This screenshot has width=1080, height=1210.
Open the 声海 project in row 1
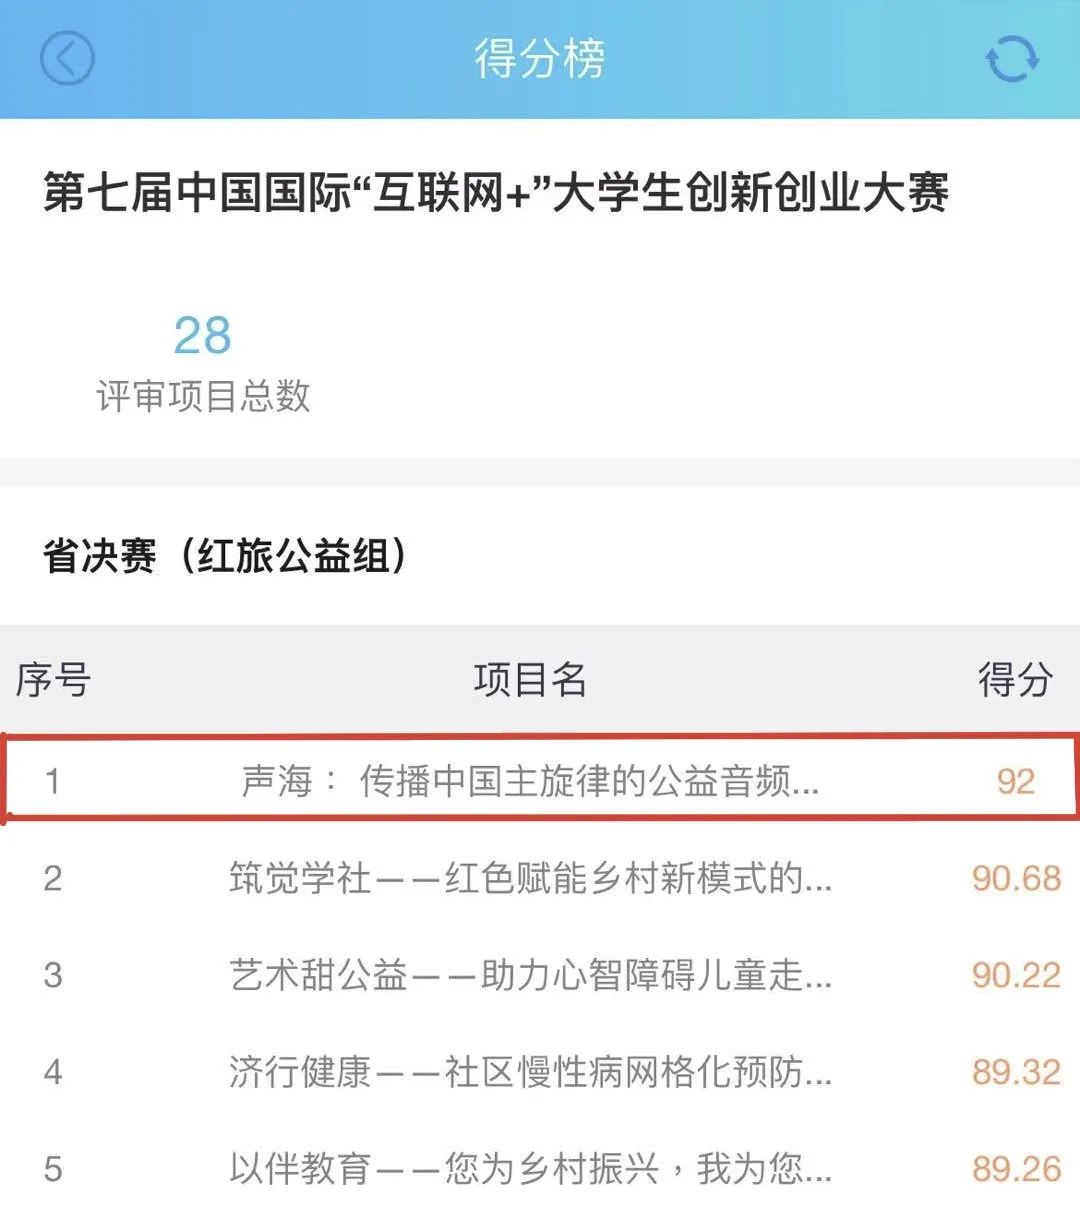[530, 781]
